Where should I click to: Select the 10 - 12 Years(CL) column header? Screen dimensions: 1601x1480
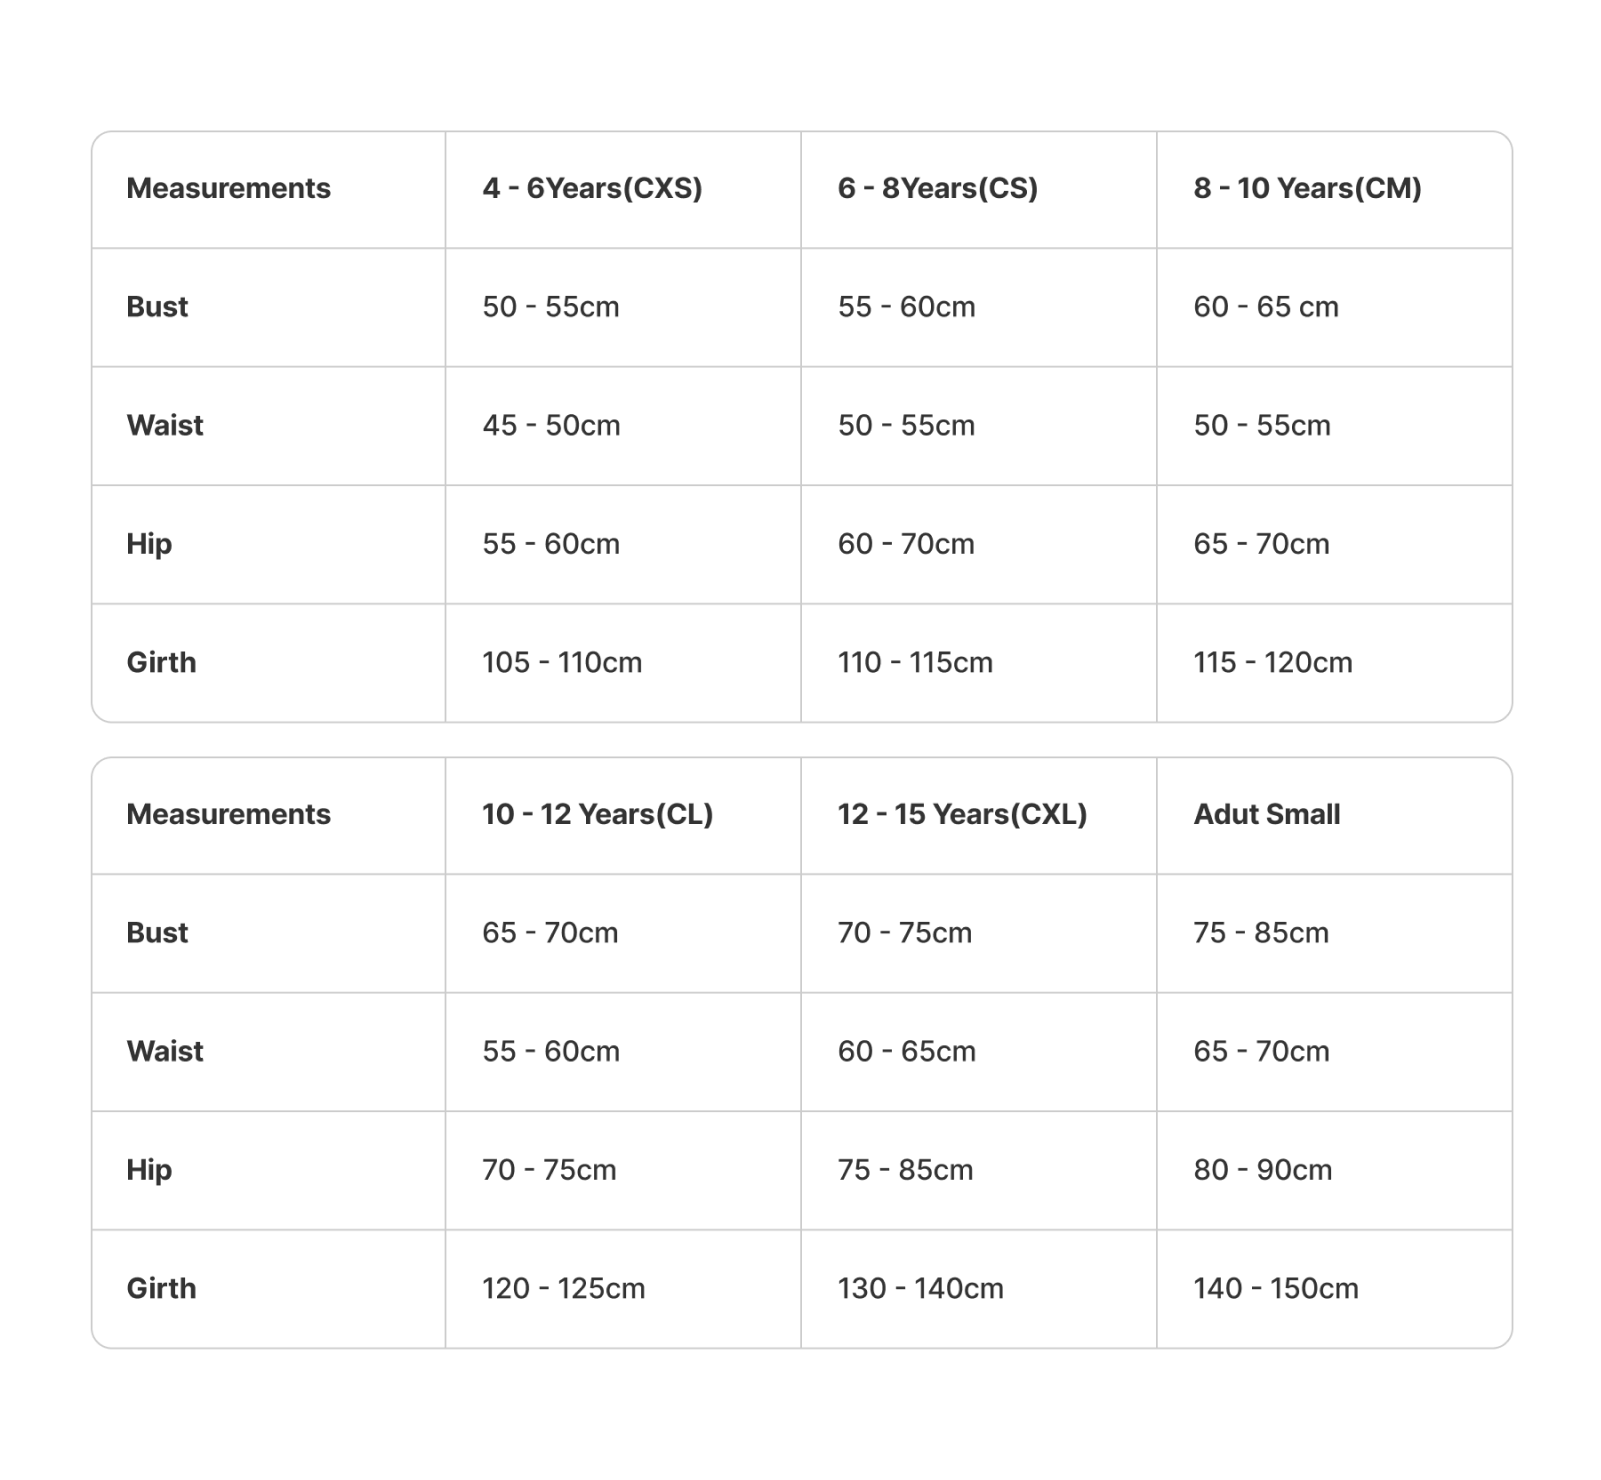597,814
